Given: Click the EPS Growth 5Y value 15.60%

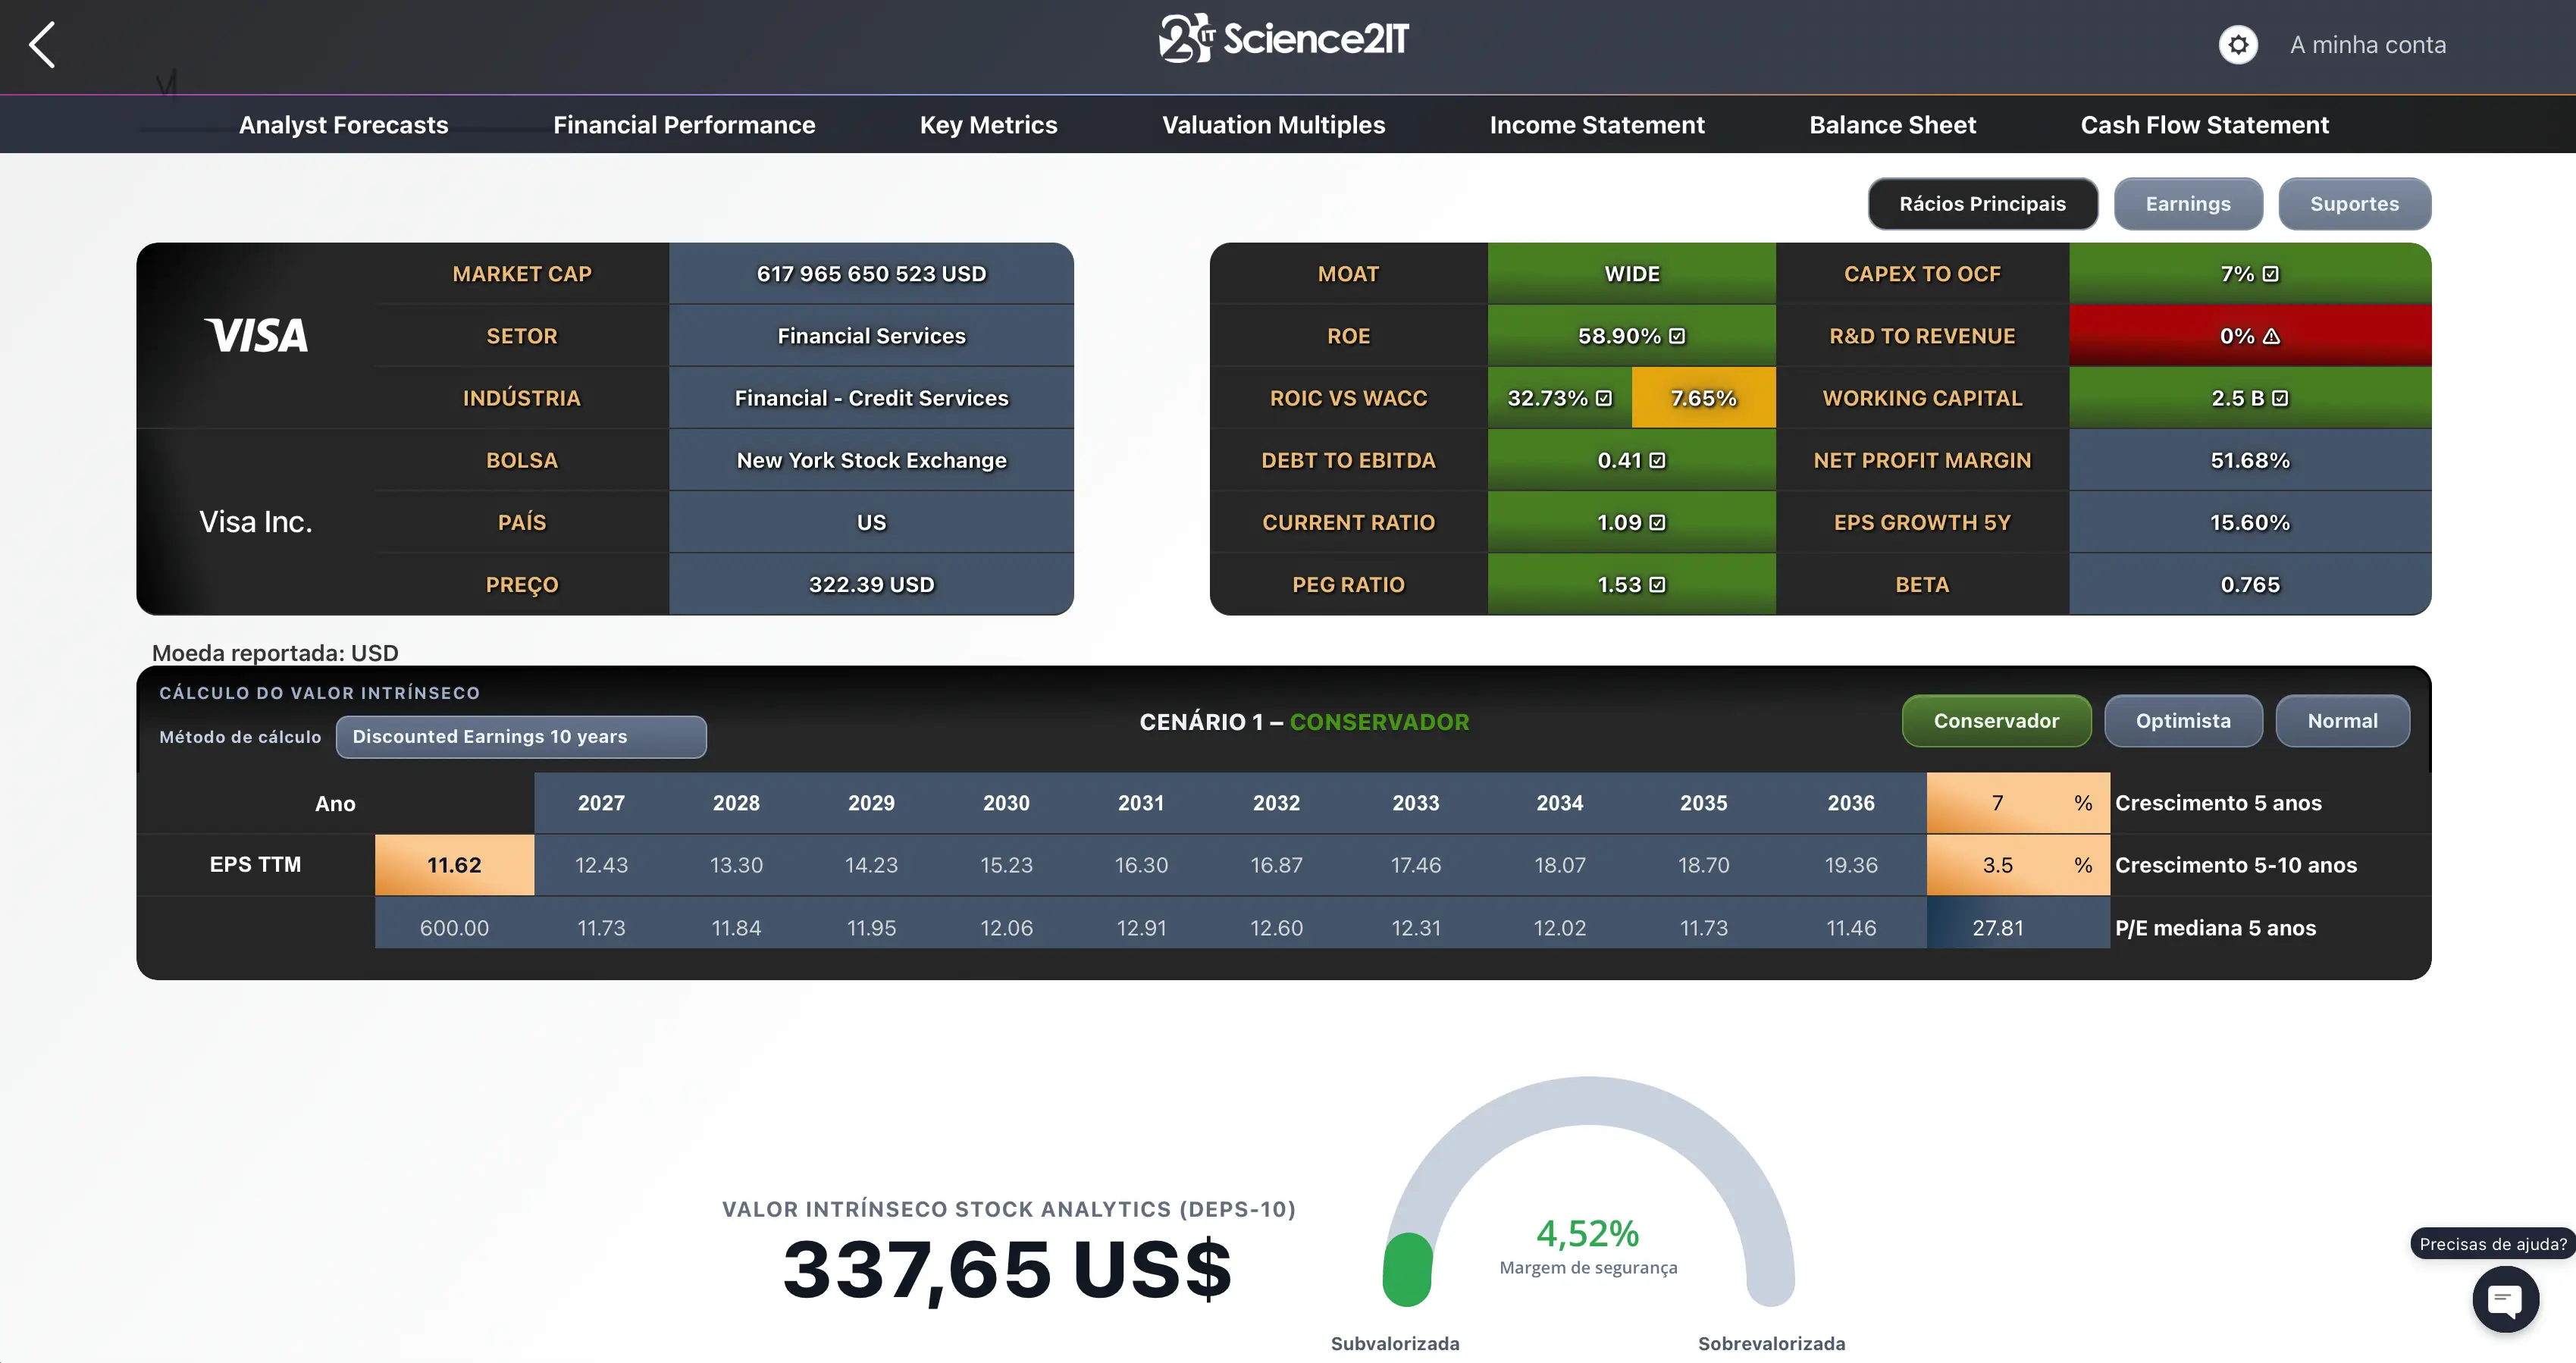Looking at the screenshot, I should tap(2249, 522).
